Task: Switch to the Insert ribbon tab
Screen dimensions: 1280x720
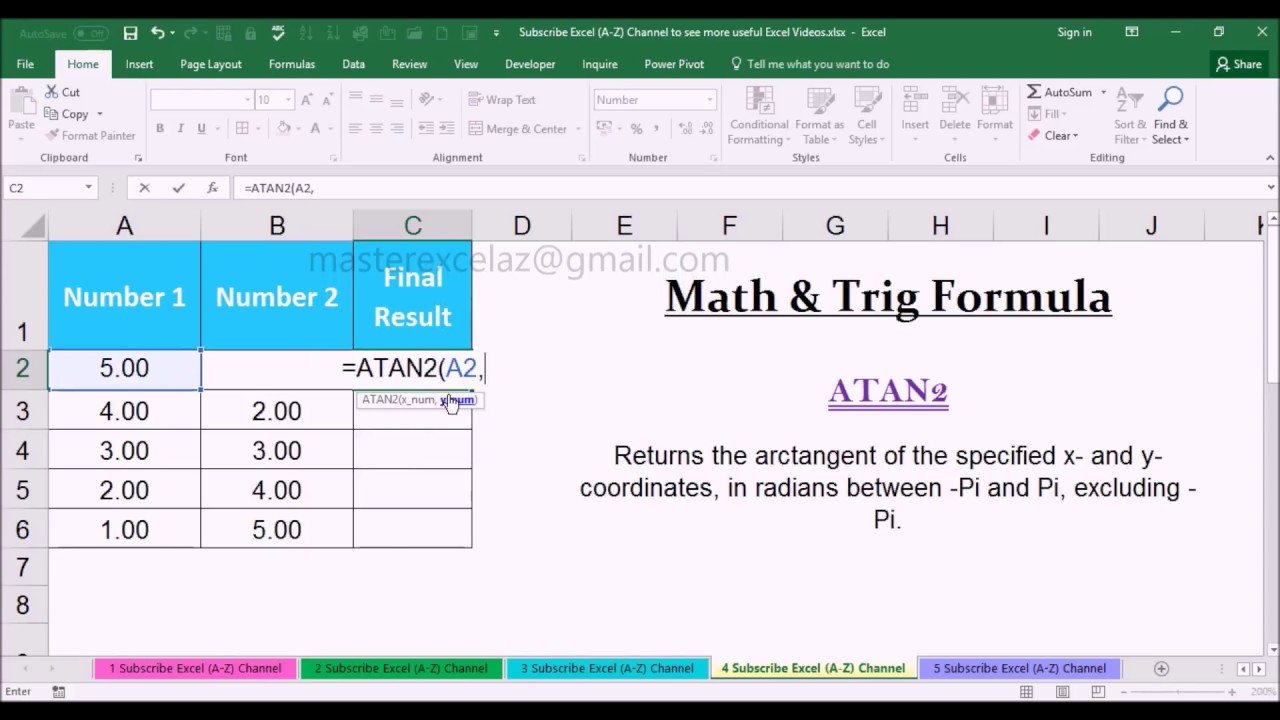Action: point(139,64)
